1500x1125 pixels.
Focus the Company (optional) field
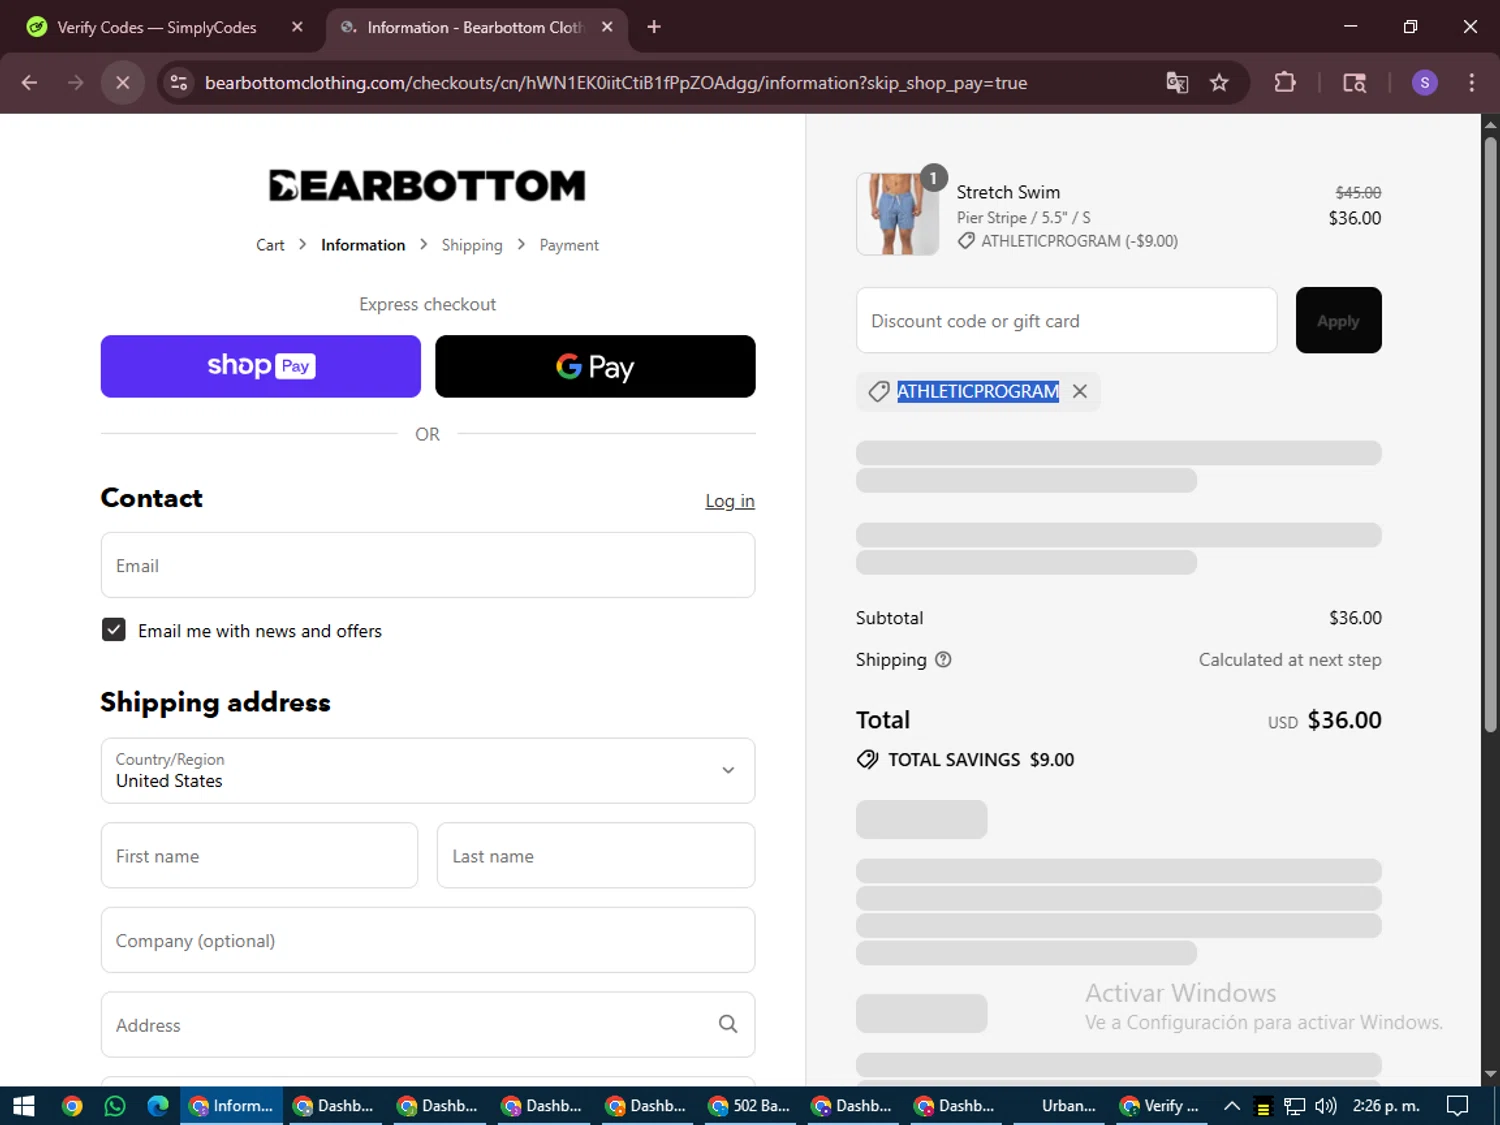428,940
